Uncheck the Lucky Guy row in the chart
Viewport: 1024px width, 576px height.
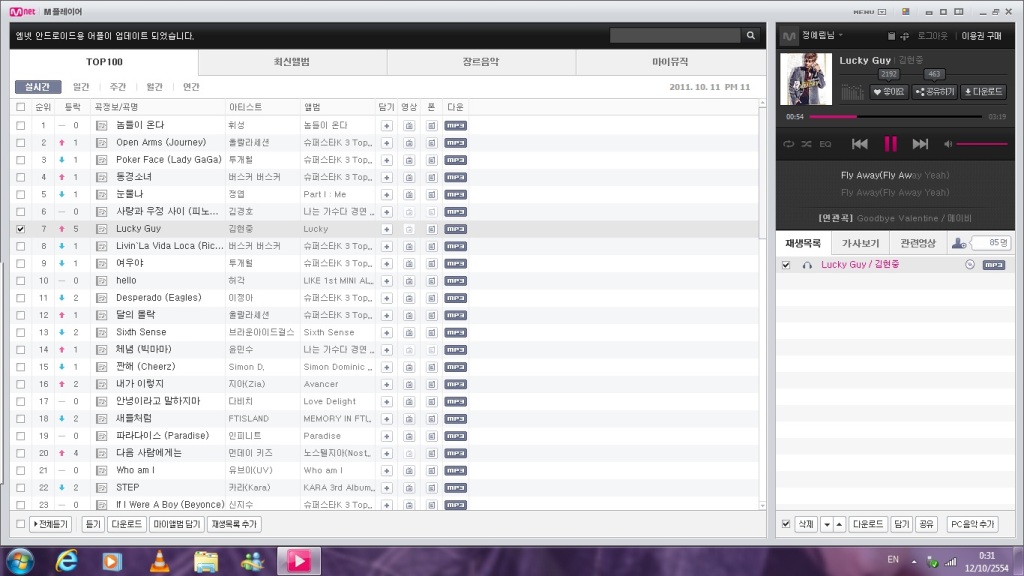21,229
